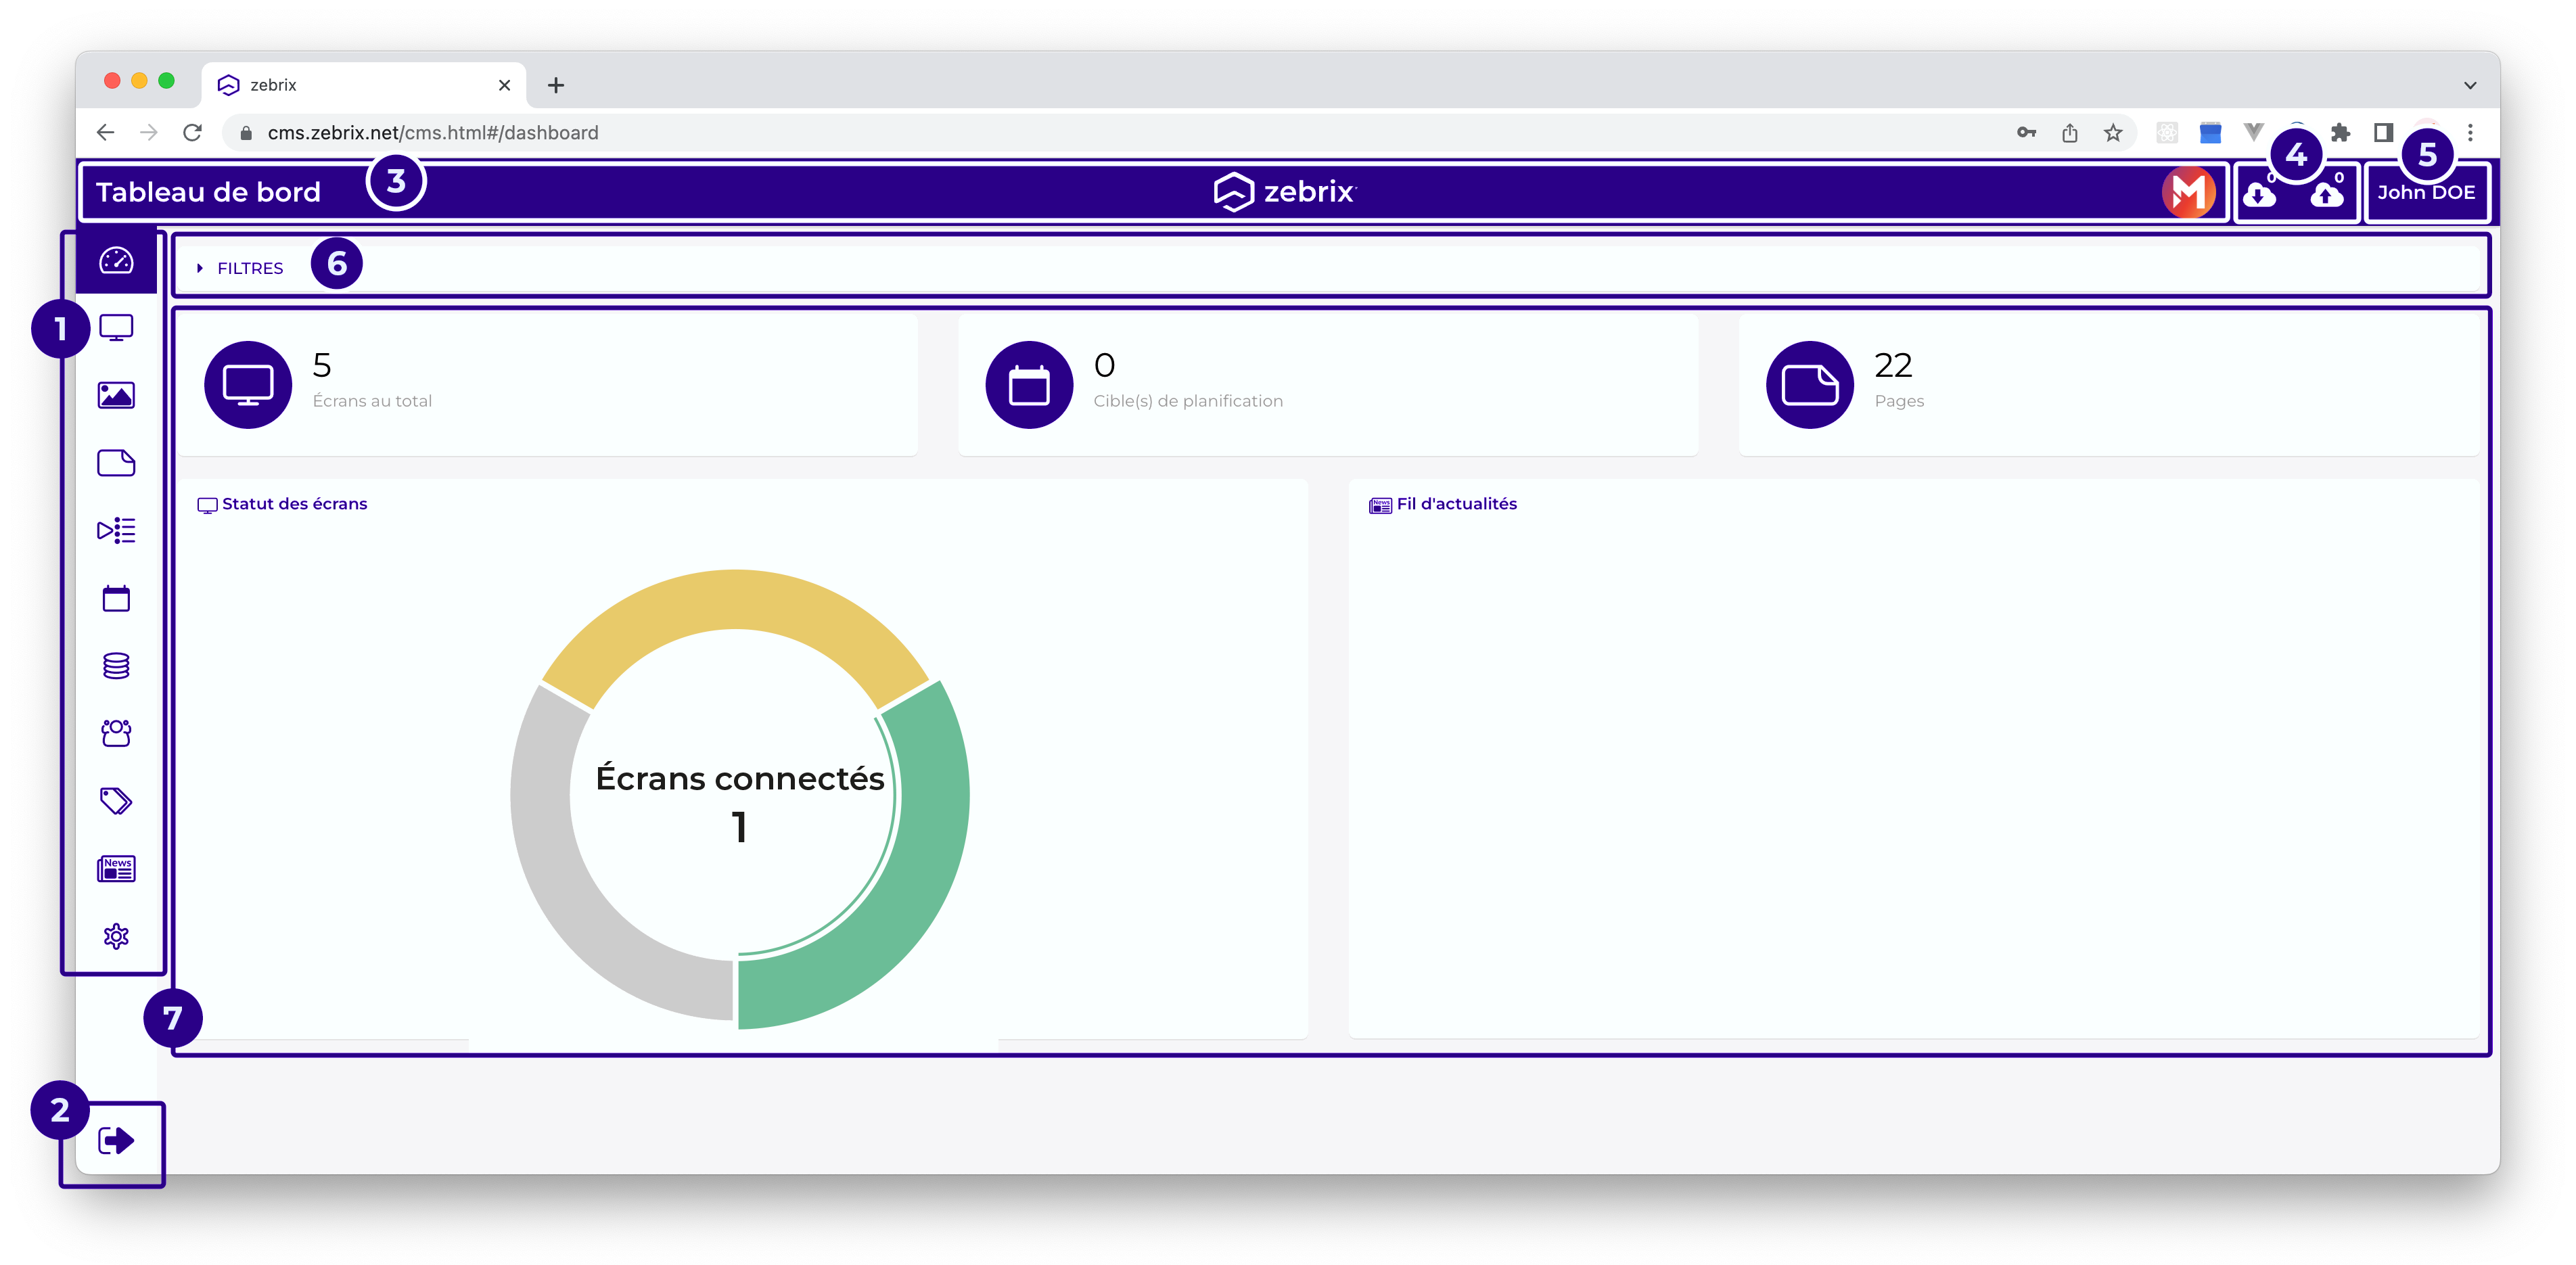
Task: Open the Playlists sidebar icon
Action: click(116, 530)
